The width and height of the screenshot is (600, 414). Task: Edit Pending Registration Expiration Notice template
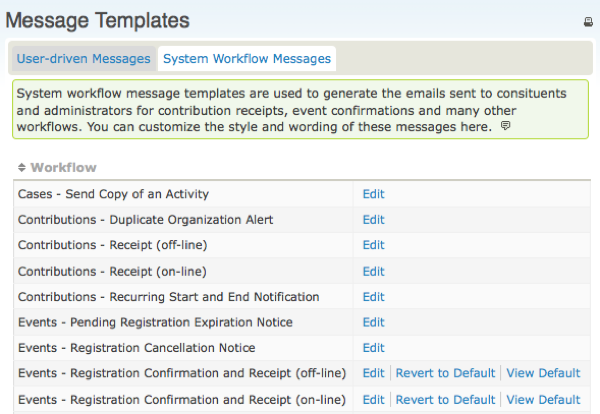[373, 322]
